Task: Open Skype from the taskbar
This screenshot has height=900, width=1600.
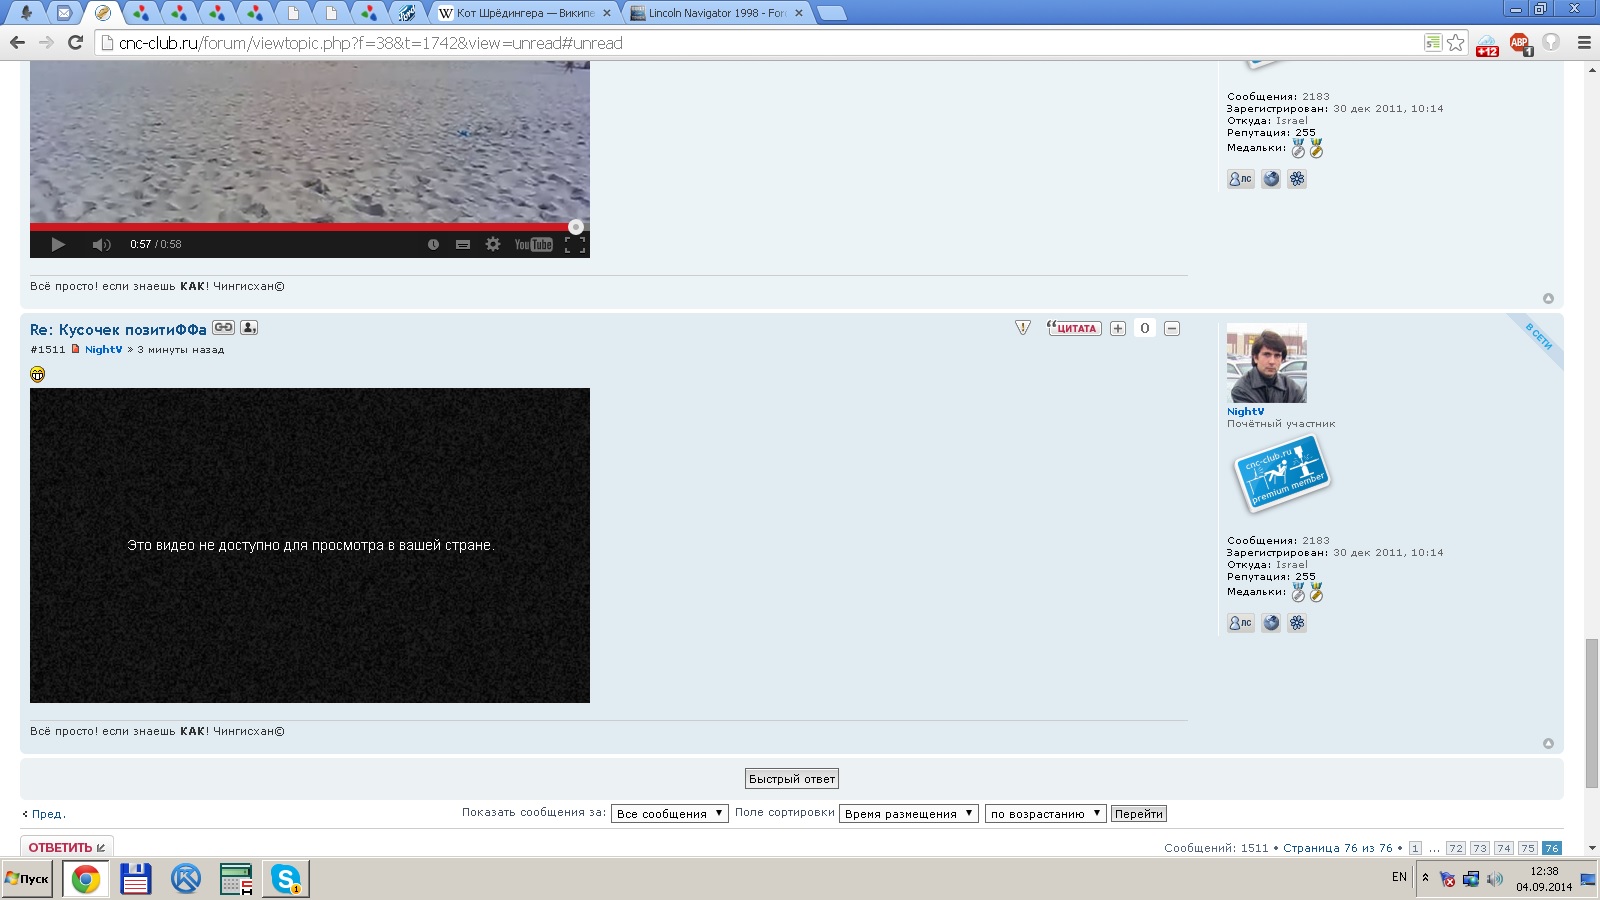Action: tap(286, 879)
